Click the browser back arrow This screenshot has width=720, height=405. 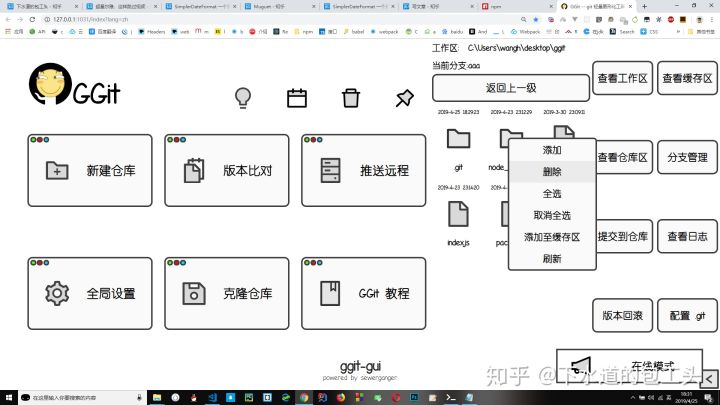[8, 19]
